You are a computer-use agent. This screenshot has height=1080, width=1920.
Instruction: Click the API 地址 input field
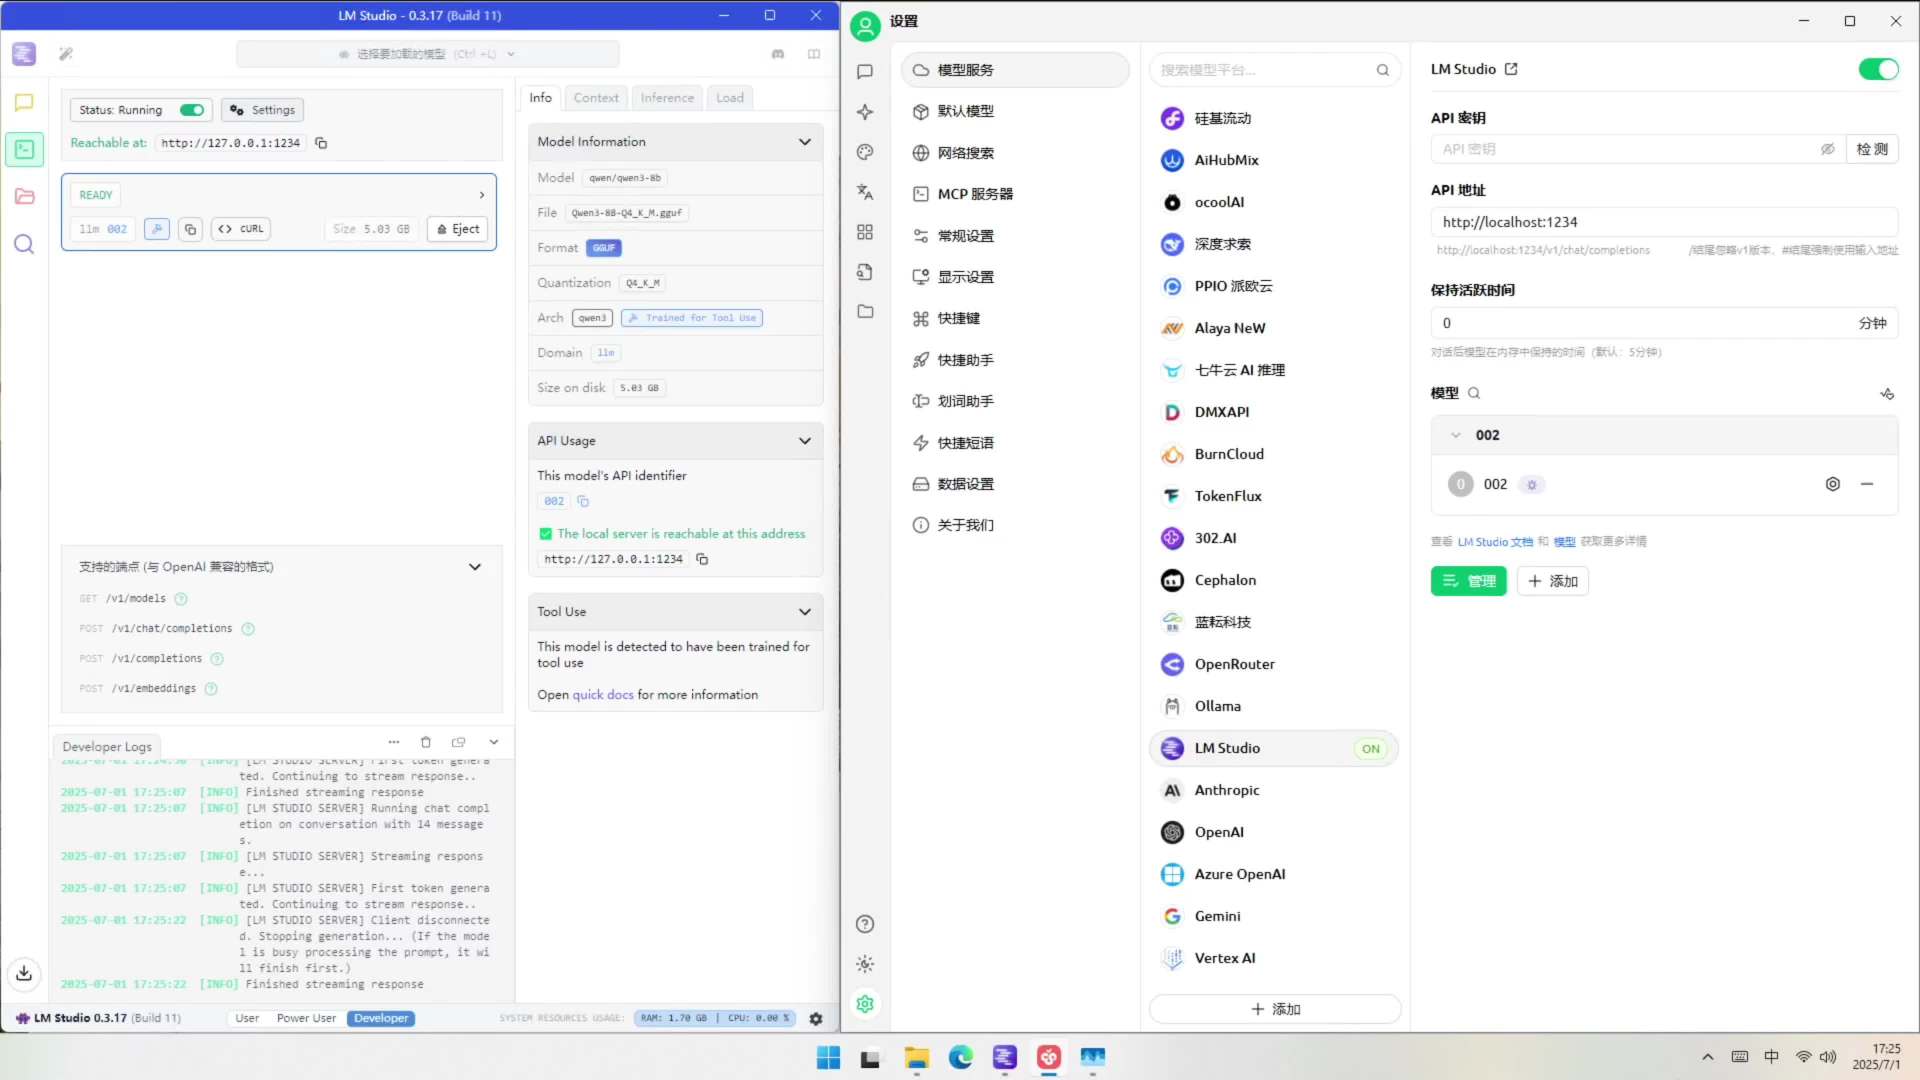click(1664, 222)
